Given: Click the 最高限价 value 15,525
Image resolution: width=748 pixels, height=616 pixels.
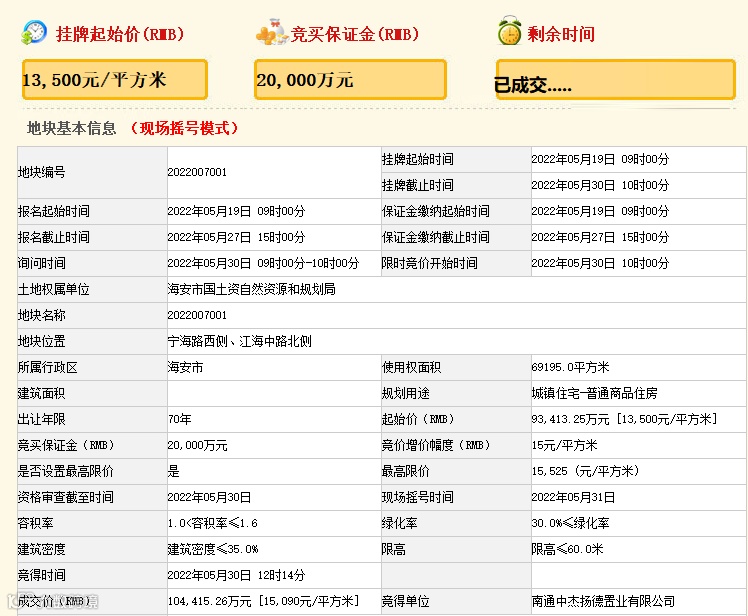Looking at the screenshot, I should coord(550,471).
